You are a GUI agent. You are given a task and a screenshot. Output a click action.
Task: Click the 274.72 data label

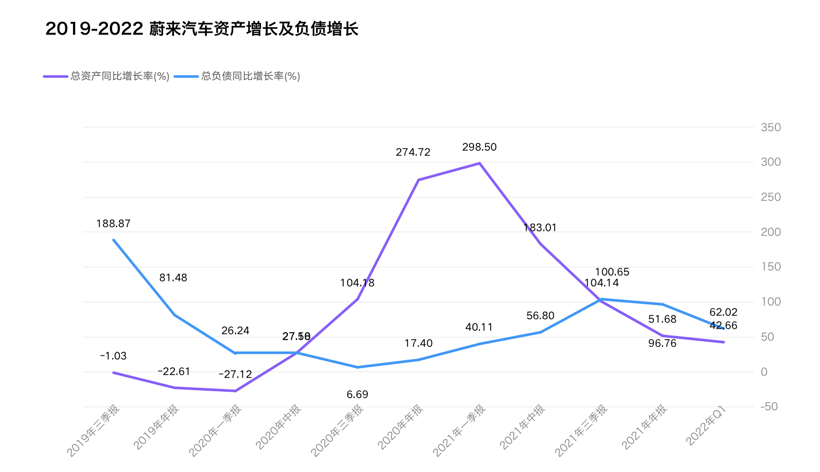coord(413,152)
